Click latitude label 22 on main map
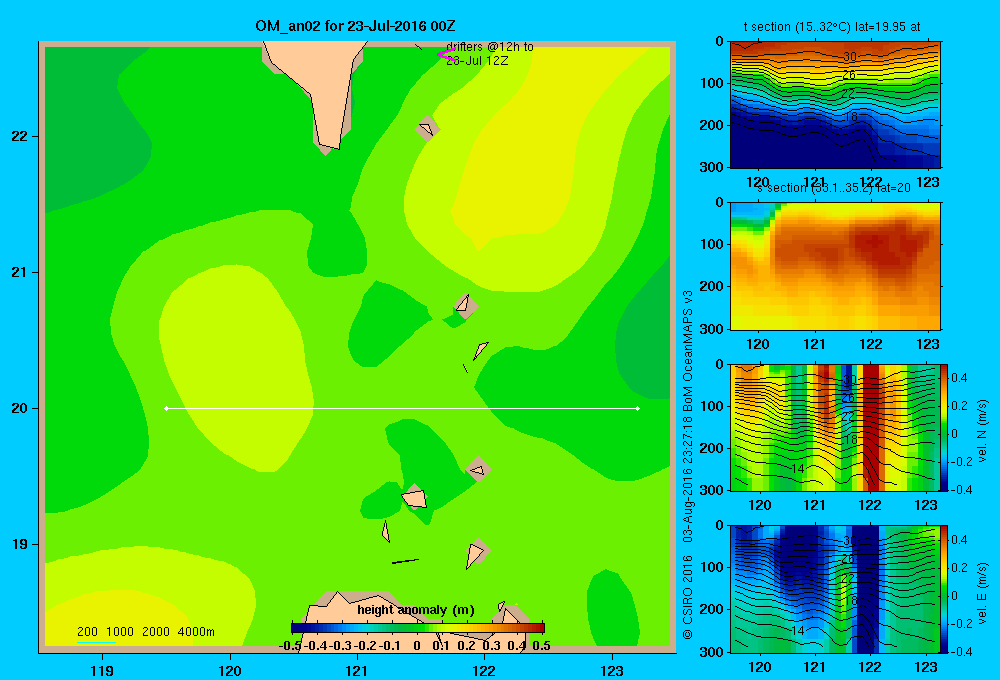This screenshot has width=1000, height=680. click(x=20, y=136)
